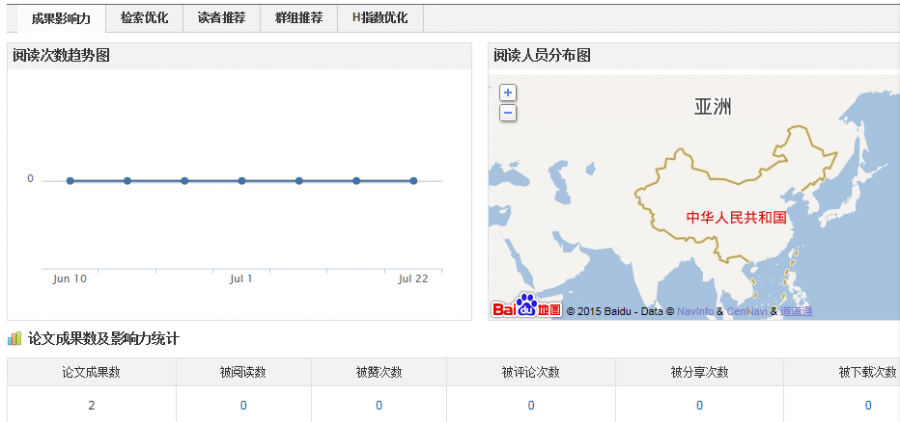The height and width of the screenshot is (422, 900).
Task: Open the 读者推荐 tab
Action: tap(222, 18)
